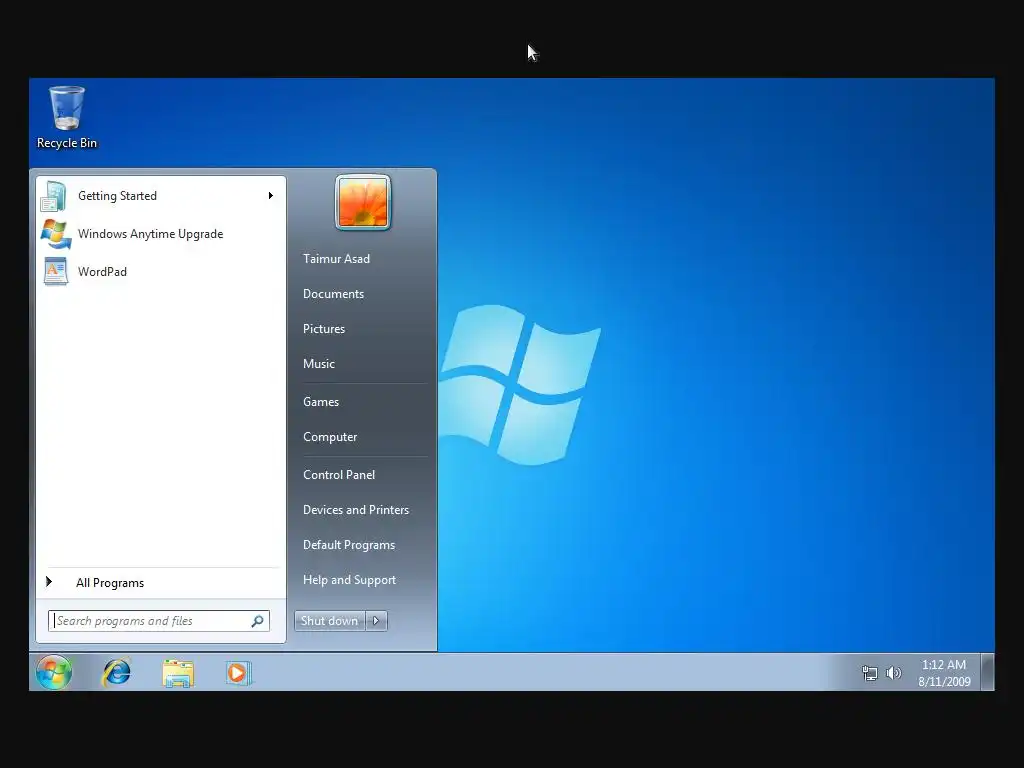Open Pictures from the Start menu
The height and width of the screenshot is (768, 1024).
click(324, 328)
